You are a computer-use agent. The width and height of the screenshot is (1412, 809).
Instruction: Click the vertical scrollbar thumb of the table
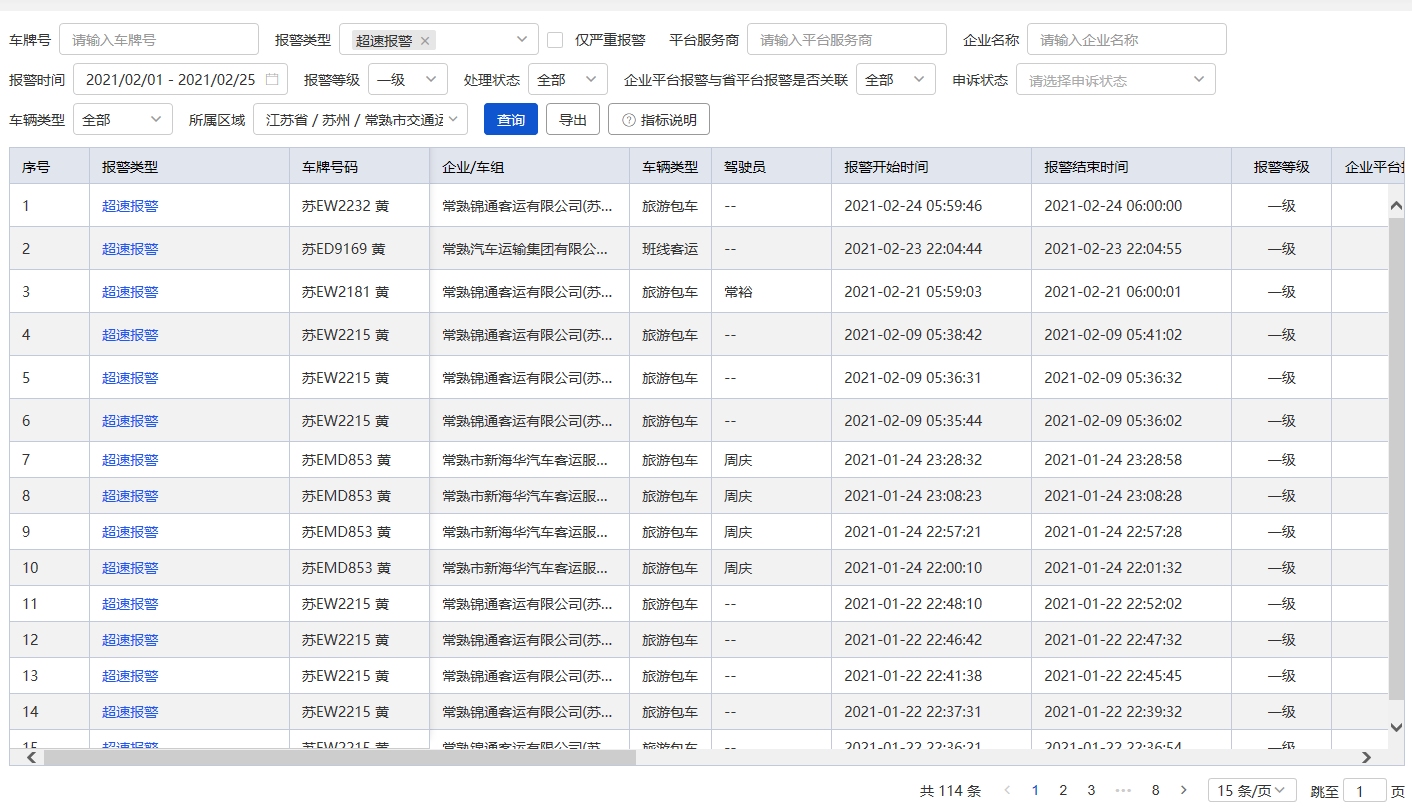[1397, 459]
